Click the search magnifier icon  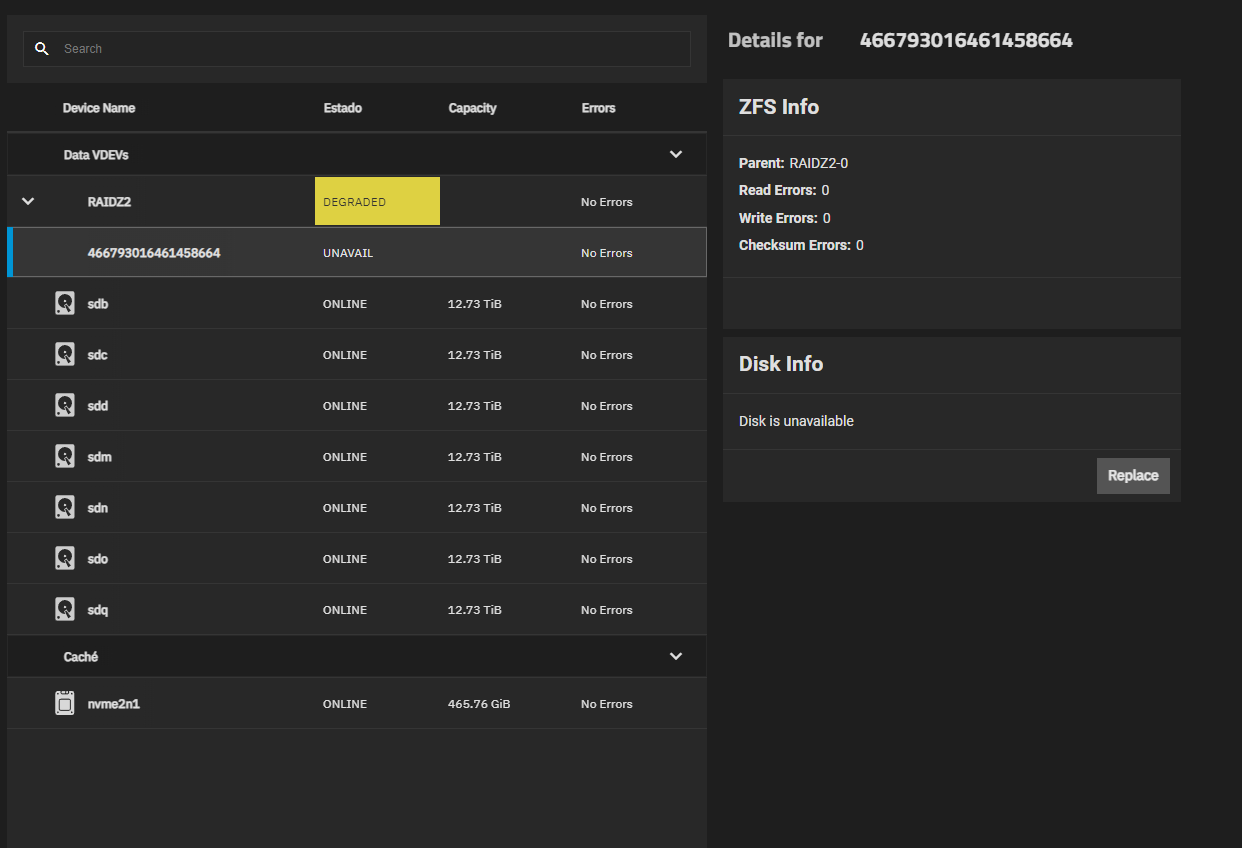[41, 48]
